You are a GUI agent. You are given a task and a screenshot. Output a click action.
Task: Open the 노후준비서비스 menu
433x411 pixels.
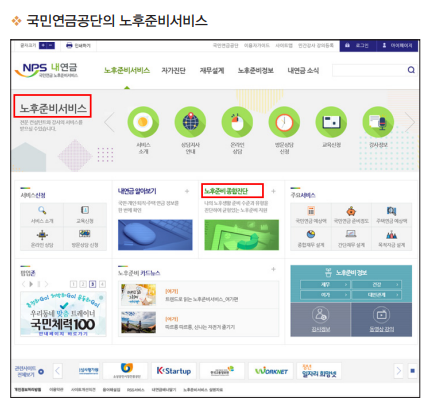127,70
